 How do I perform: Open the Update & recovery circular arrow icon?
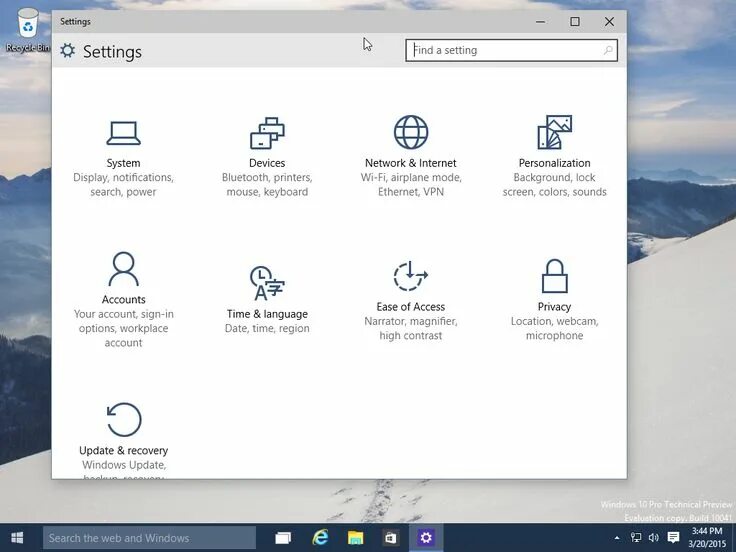124,420
